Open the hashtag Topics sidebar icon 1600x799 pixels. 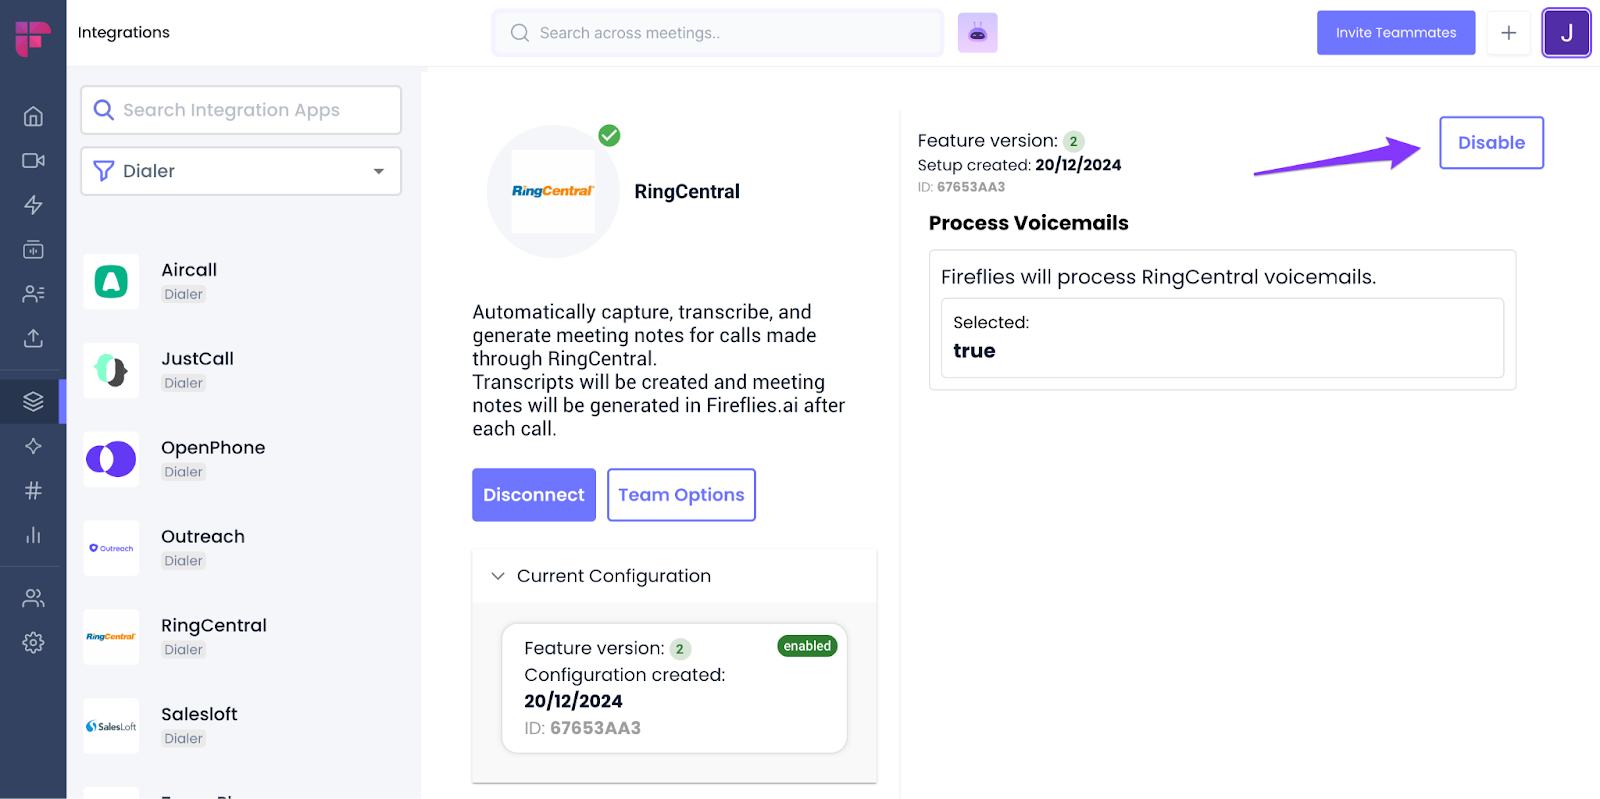[33, 490]
